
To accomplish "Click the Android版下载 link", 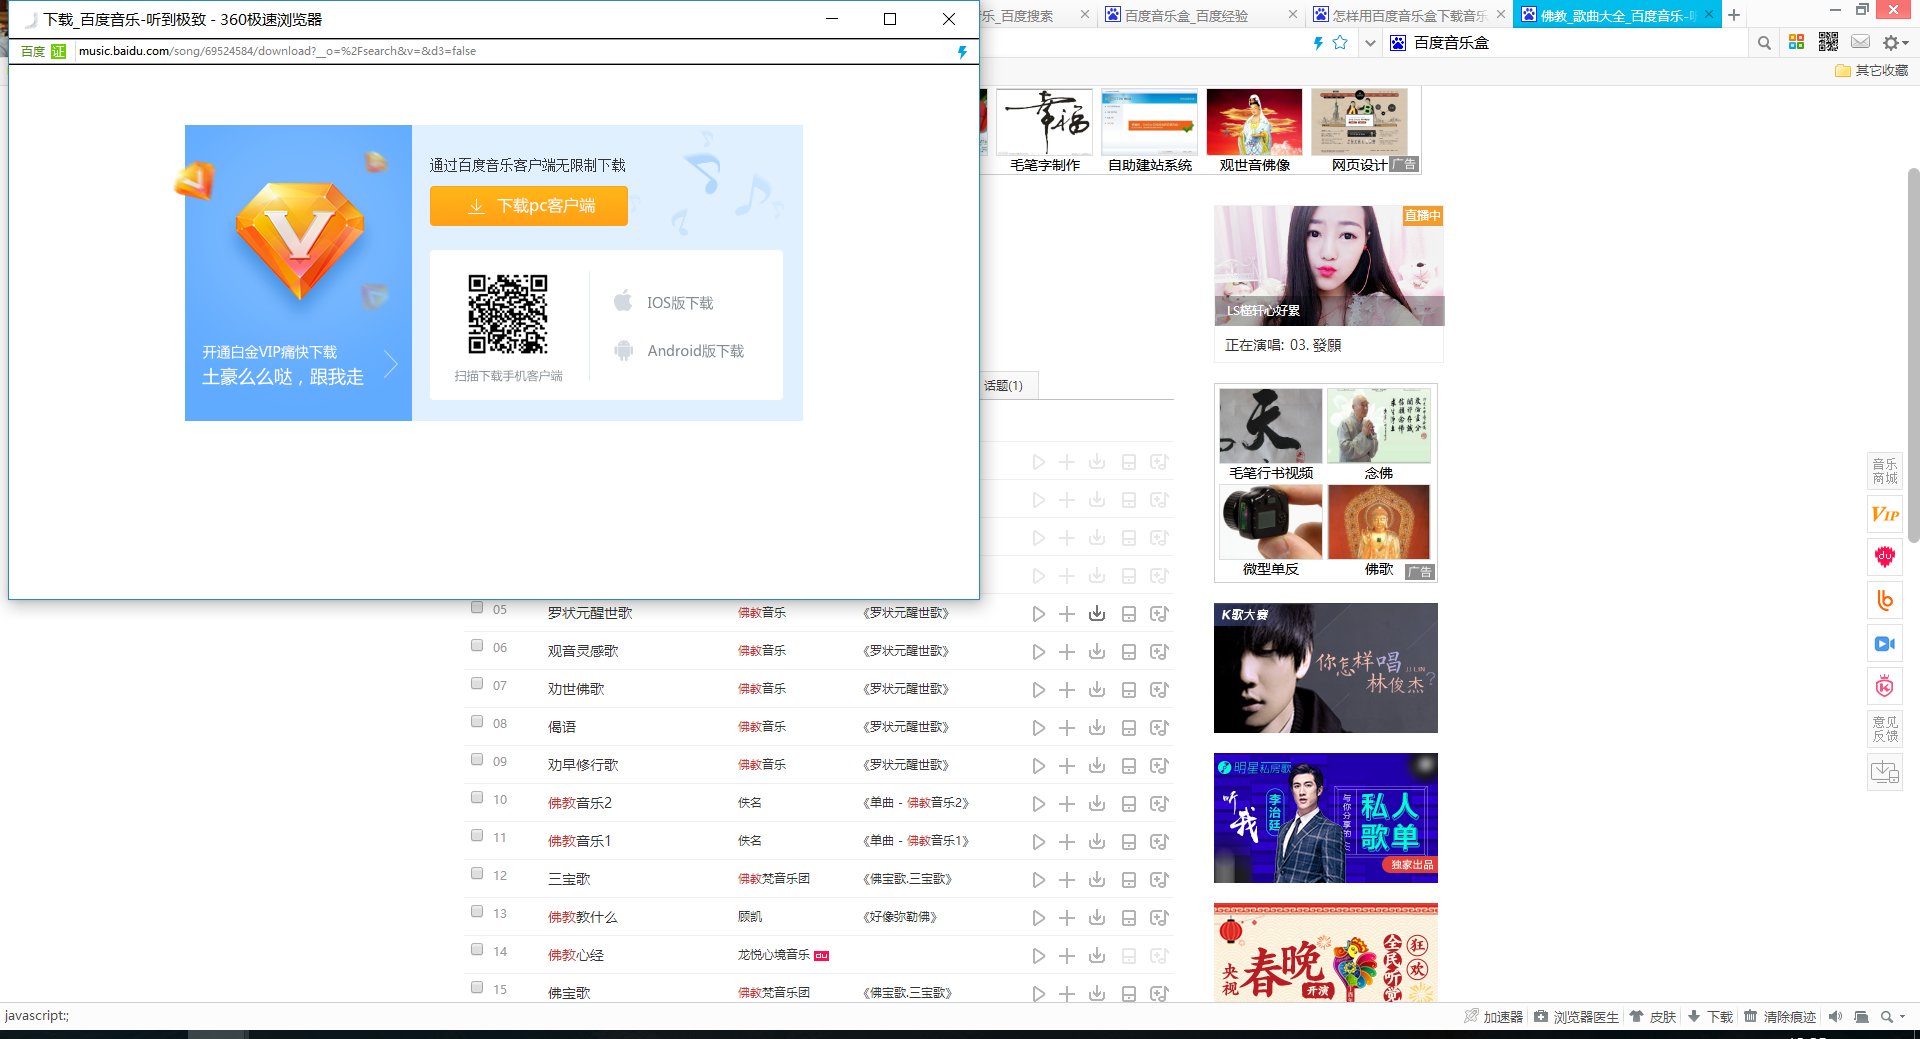I will click(x=695, y=351).
